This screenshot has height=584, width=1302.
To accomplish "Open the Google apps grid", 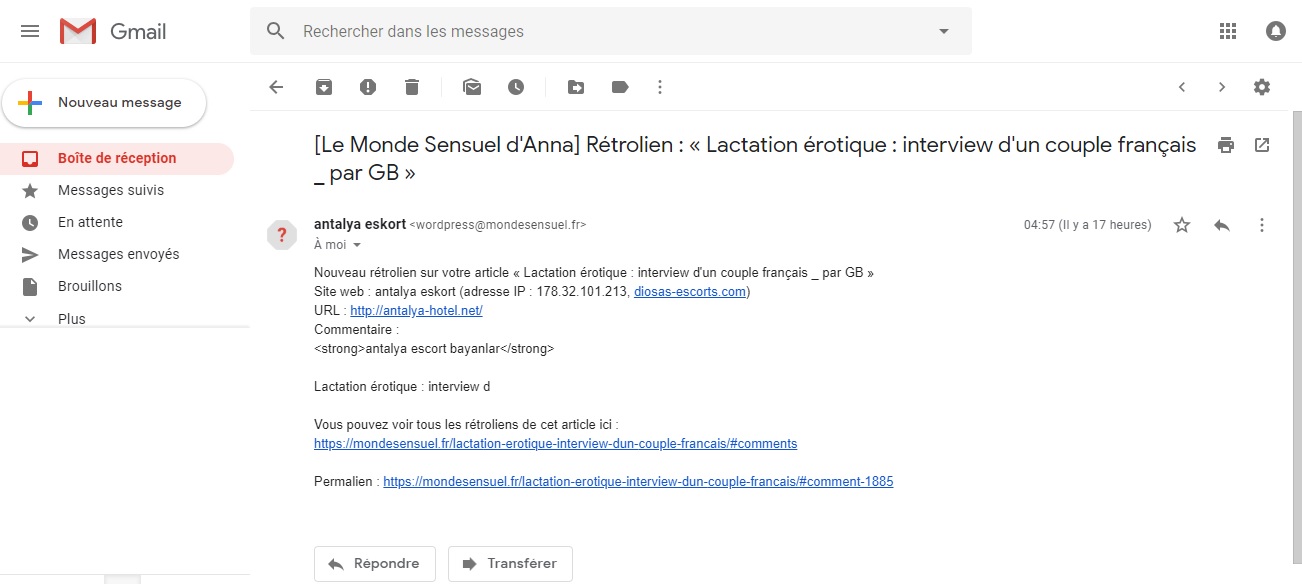I will click(x=1228, y=31).
